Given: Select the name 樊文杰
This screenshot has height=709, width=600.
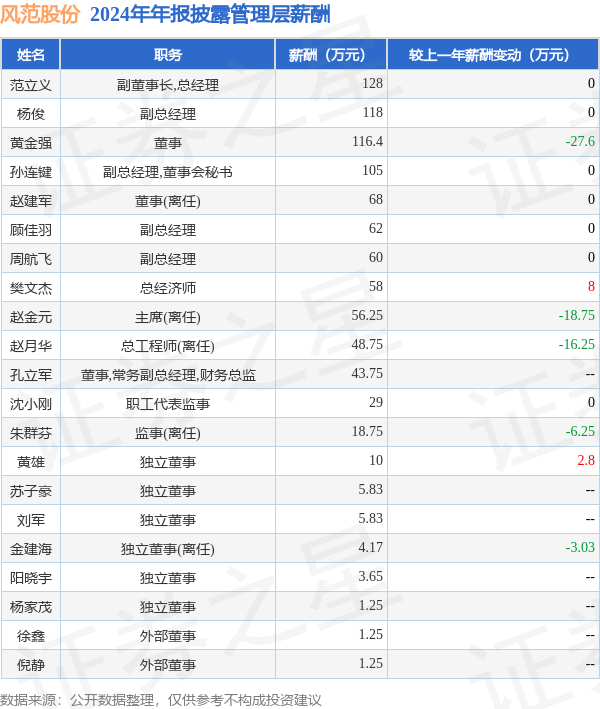Looking at the screenshot, I should click(x=31, y=287).
